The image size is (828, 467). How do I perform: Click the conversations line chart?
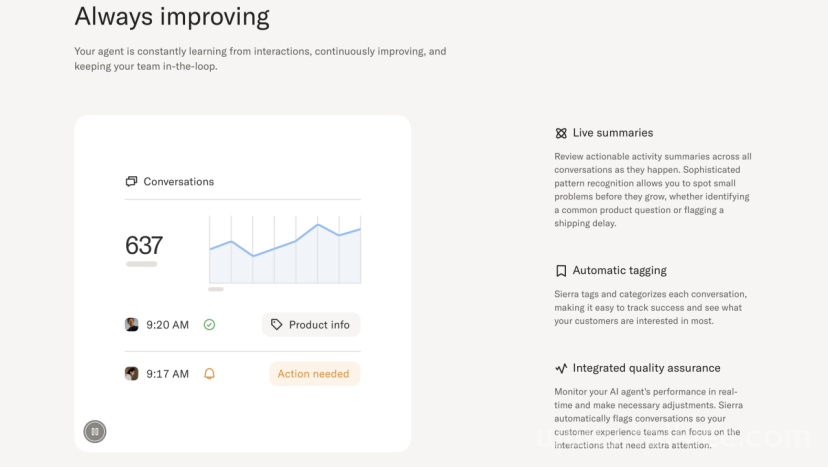point(285,249)
